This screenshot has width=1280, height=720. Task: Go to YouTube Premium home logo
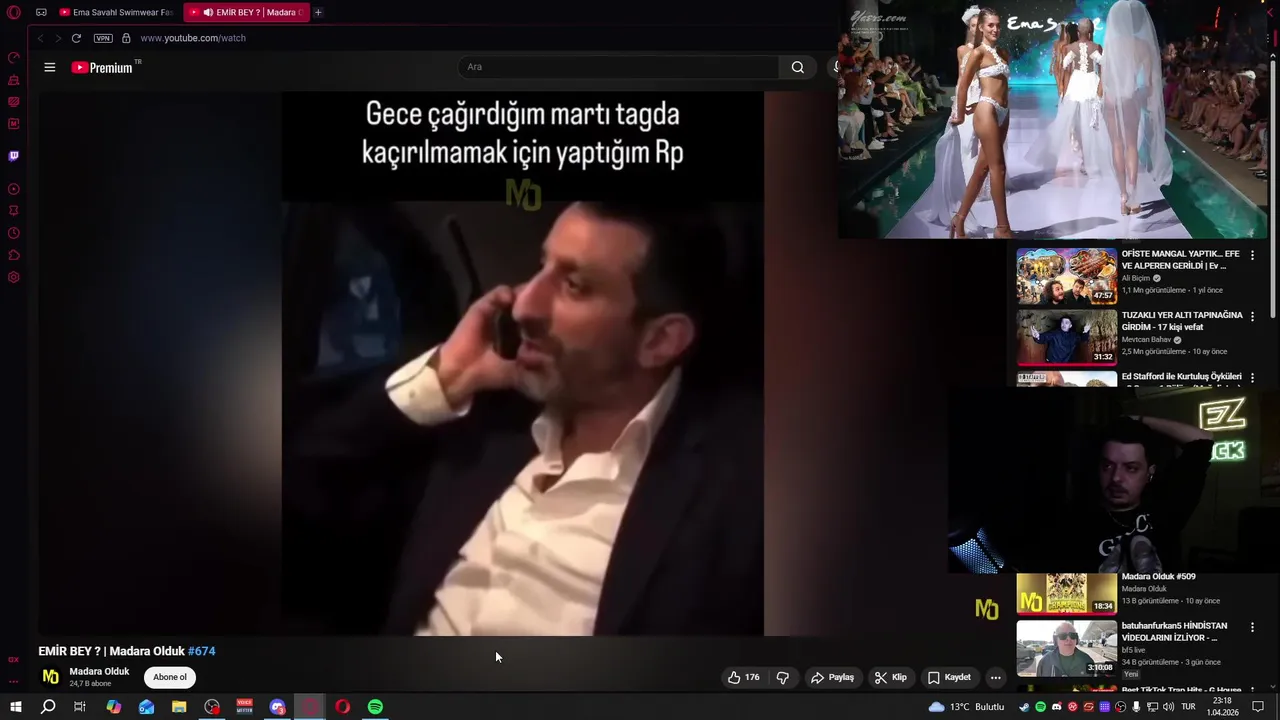click(x=102, y=67)
